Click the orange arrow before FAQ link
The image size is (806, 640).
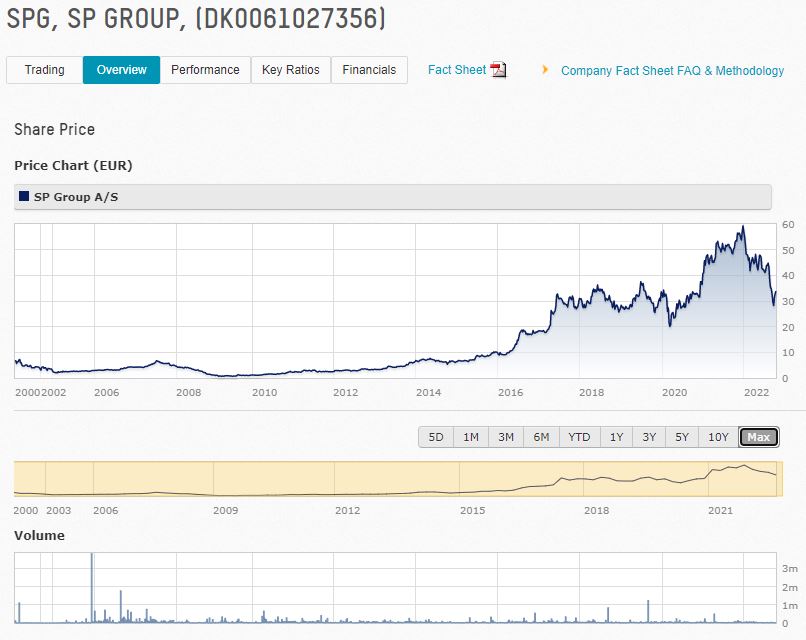pos(545,70)
